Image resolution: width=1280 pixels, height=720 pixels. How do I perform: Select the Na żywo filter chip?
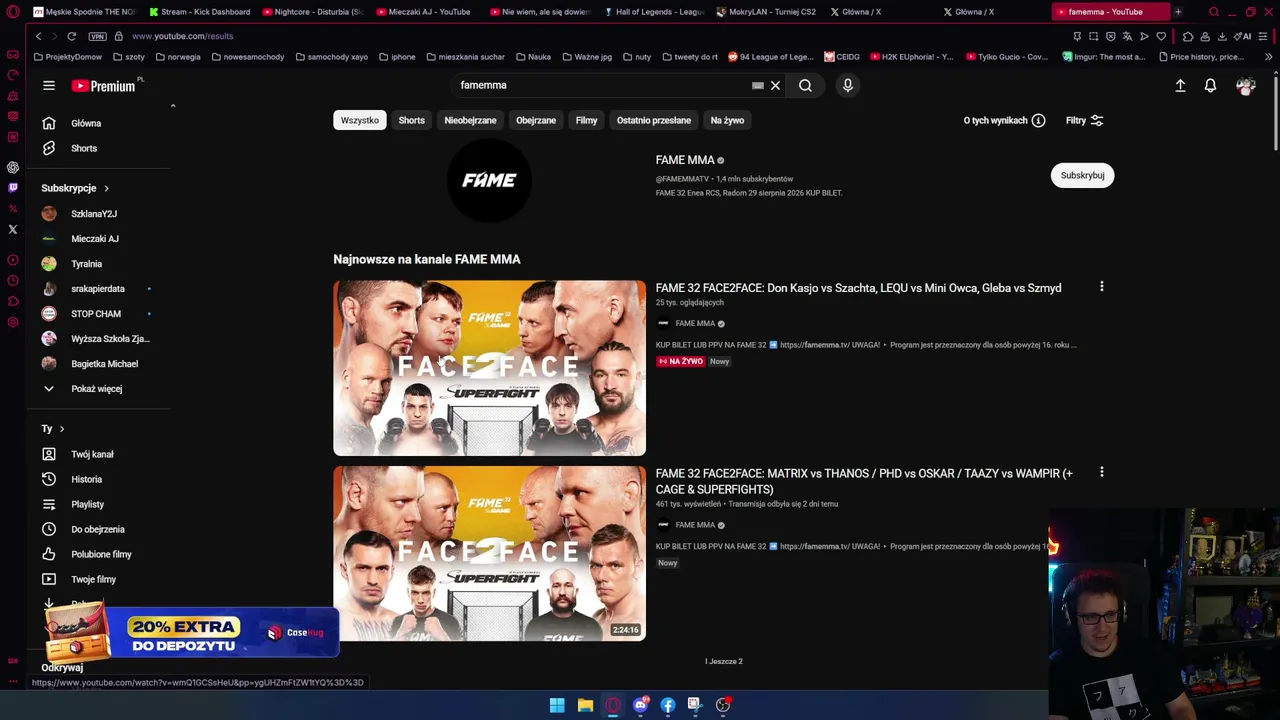click(727, 120)
